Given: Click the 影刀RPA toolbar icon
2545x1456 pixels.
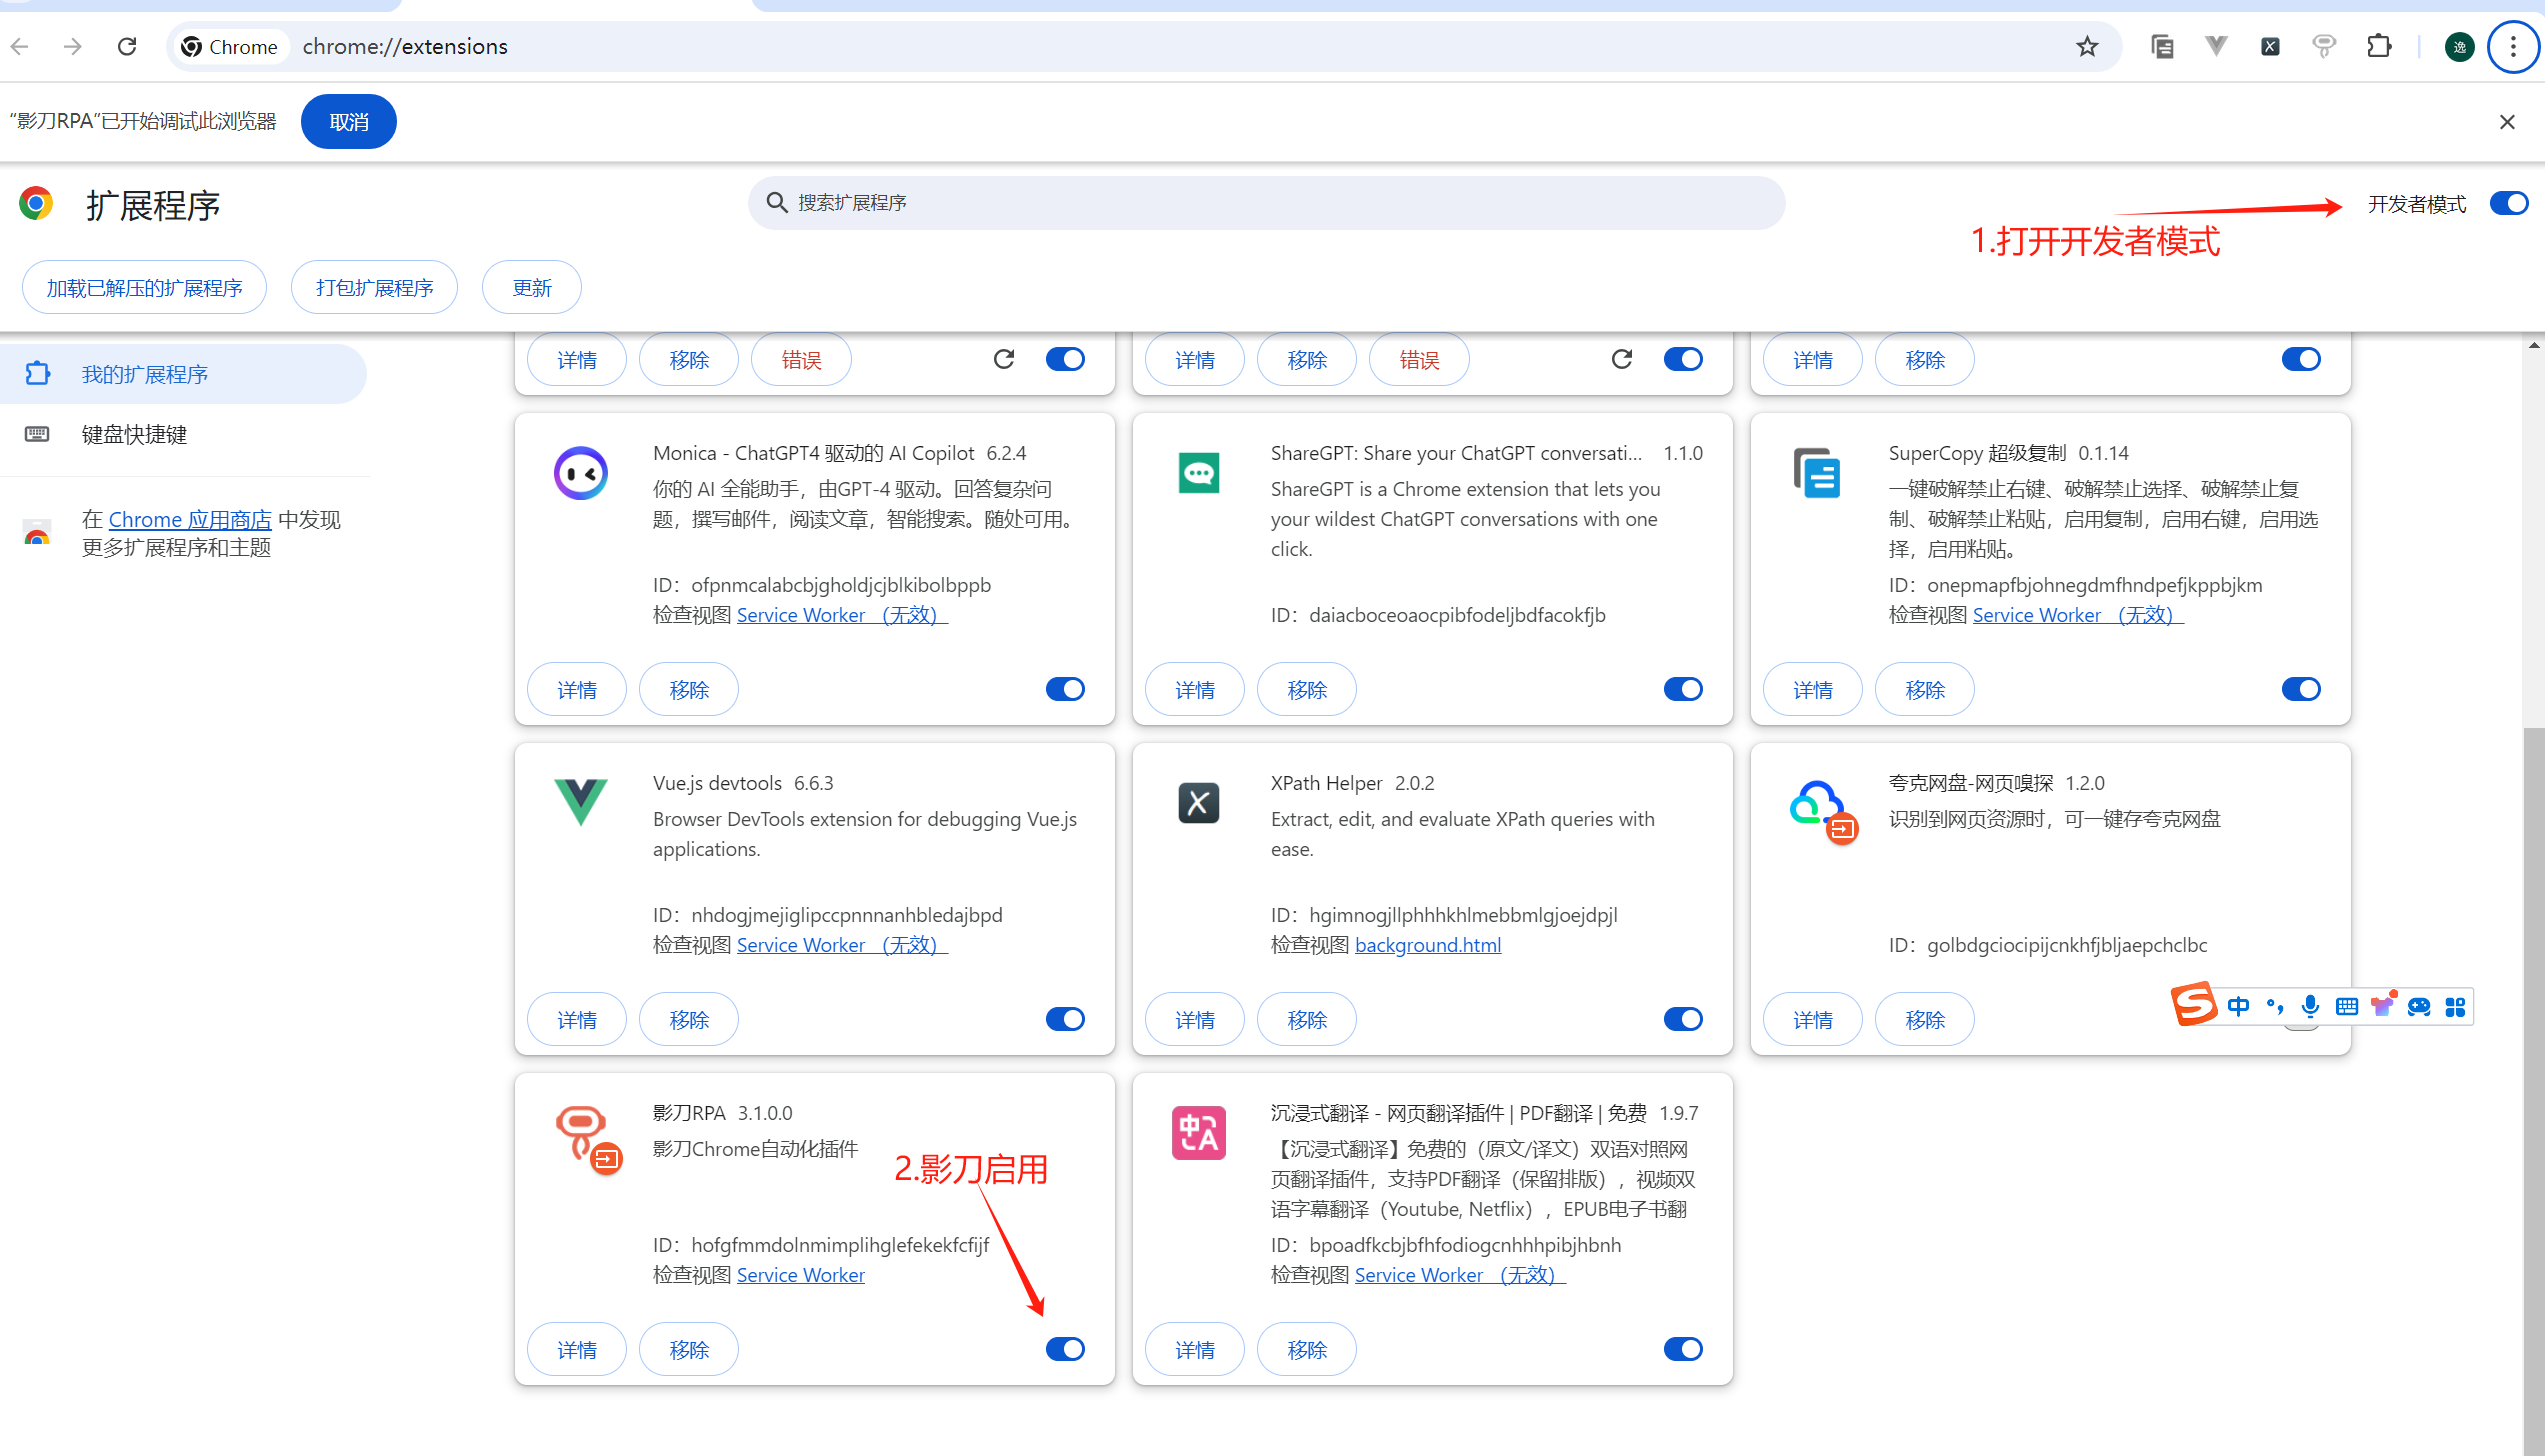Looking at the screenshot, I should pos(2324,46).
